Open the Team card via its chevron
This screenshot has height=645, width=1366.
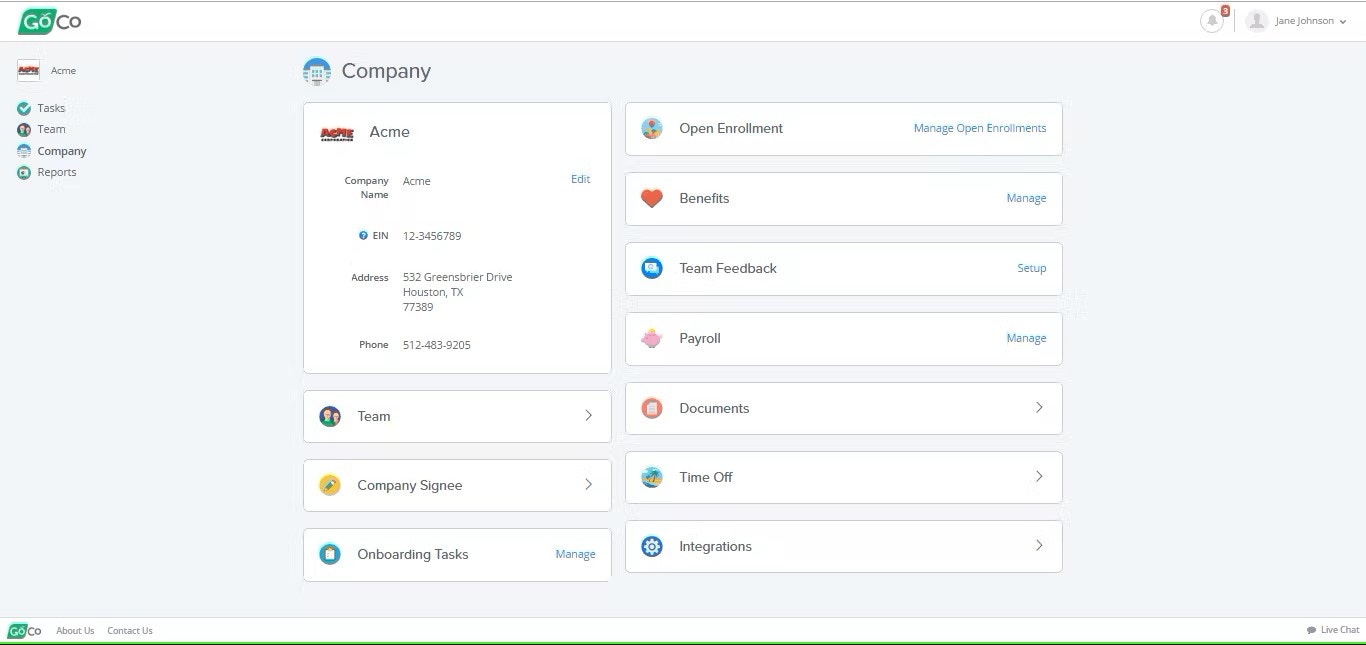(x=589, y=416)
